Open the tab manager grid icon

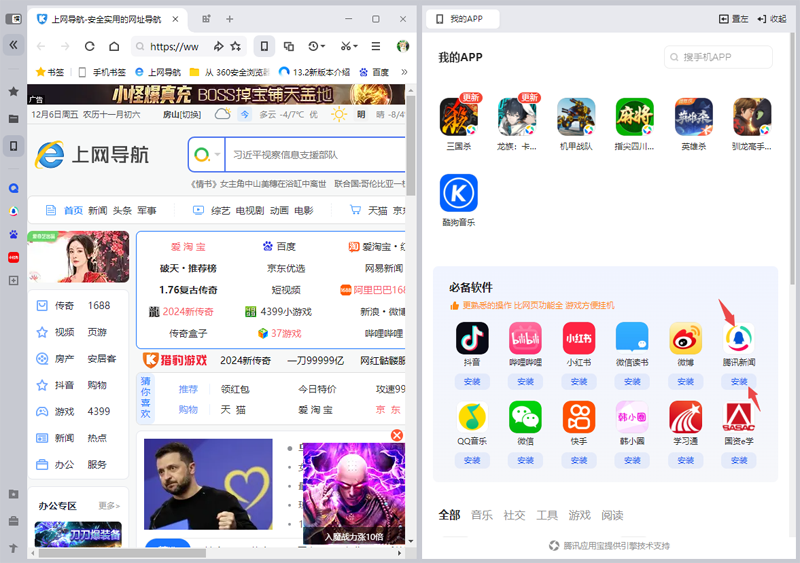click(206, 19)
